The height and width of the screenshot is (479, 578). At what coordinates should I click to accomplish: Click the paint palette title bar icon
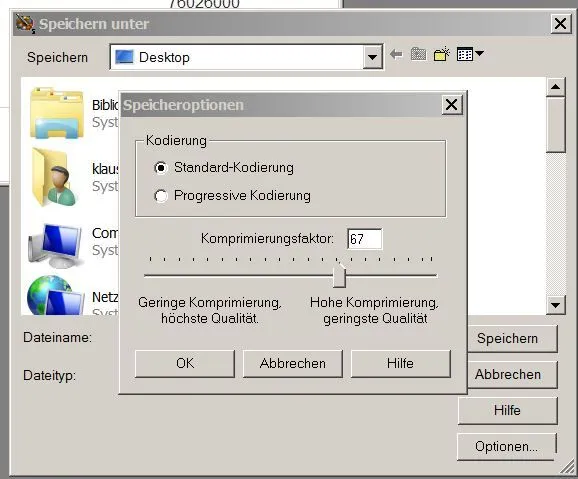(x=25, y=24)
